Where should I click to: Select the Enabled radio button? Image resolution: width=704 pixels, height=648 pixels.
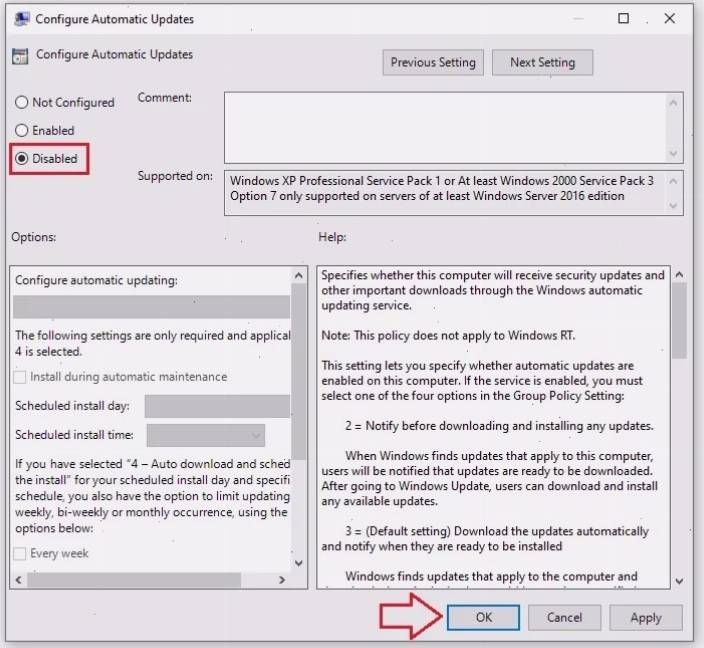pos(22,130)
